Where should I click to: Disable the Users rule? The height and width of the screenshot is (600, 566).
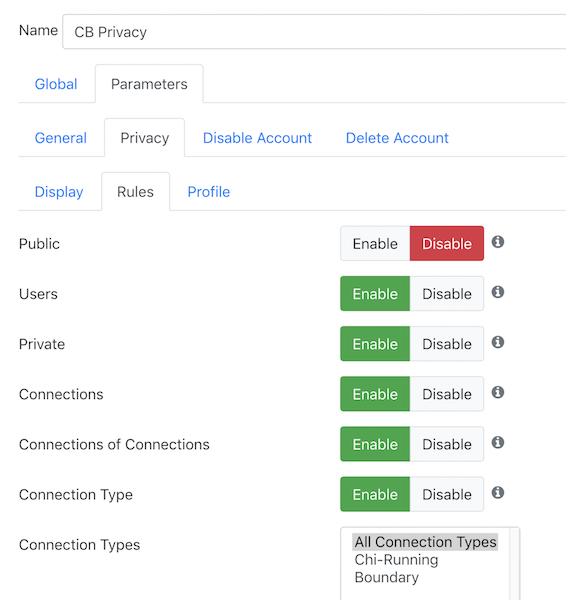(x=447, y=293)
